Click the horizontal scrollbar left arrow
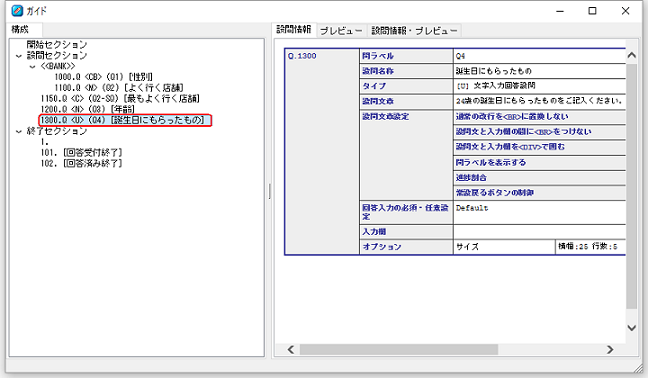This screenshot has width=648, height=378. (291, 349)
